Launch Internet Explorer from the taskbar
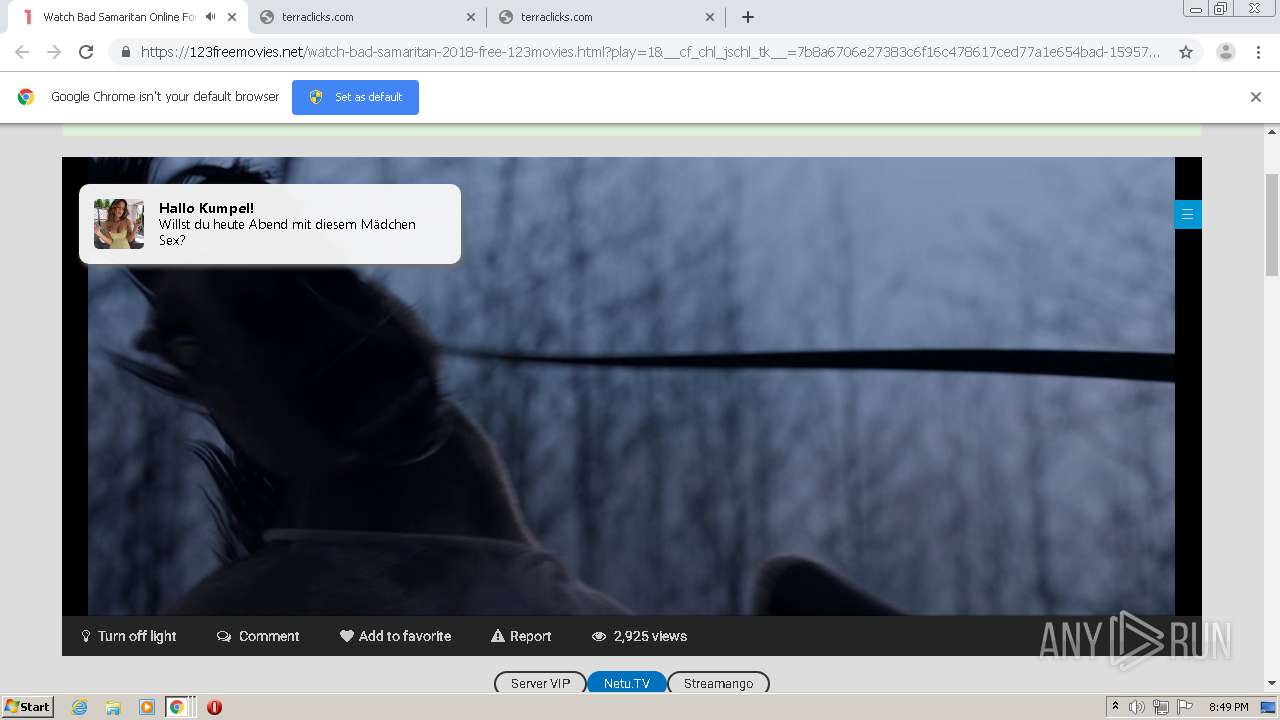This screenshot has height=720, width=1280. point(79,707)
